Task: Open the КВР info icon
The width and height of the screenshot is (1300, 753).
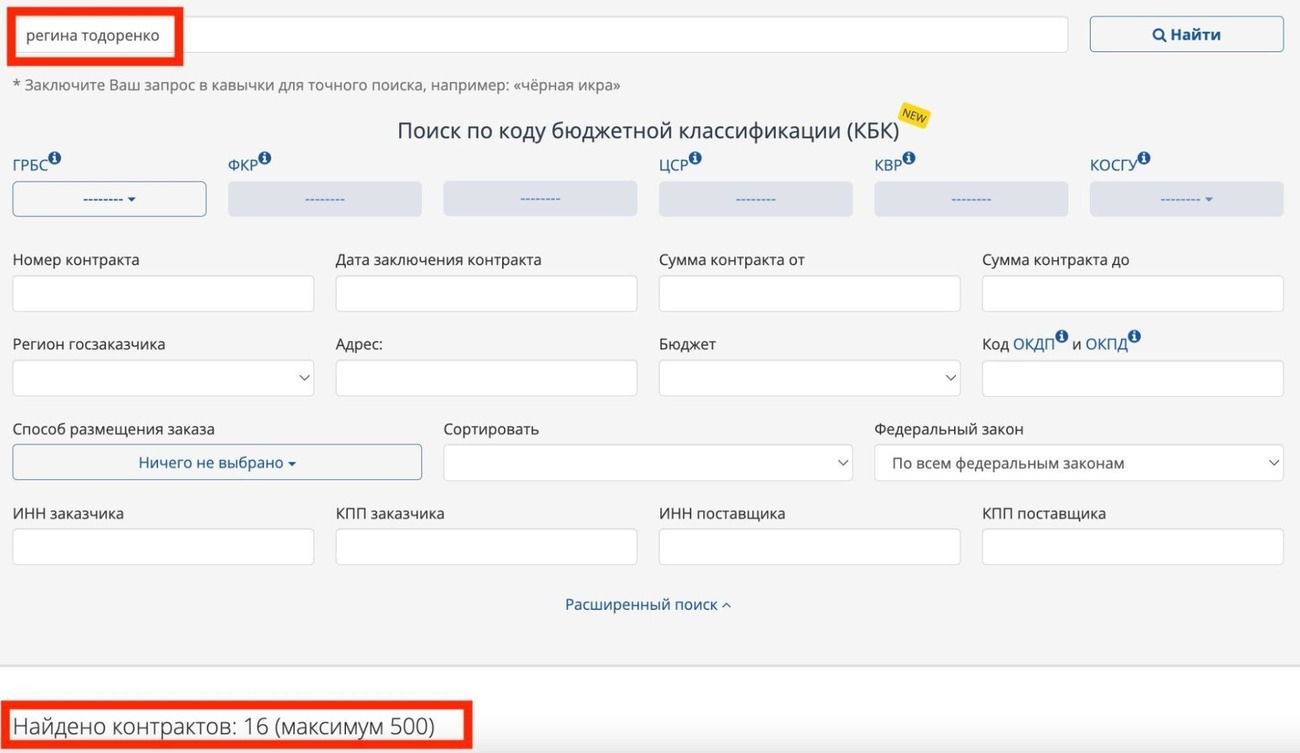Action: click(x=909, y=158)
